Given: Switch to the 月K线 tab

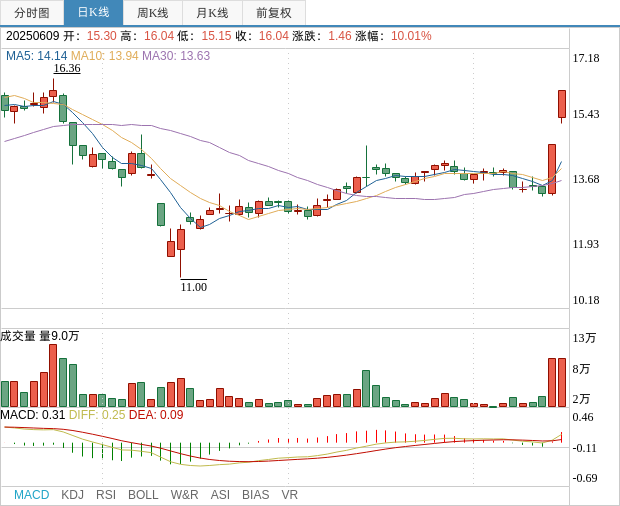Looking at the screenshot, I should [x=212, y=13].
